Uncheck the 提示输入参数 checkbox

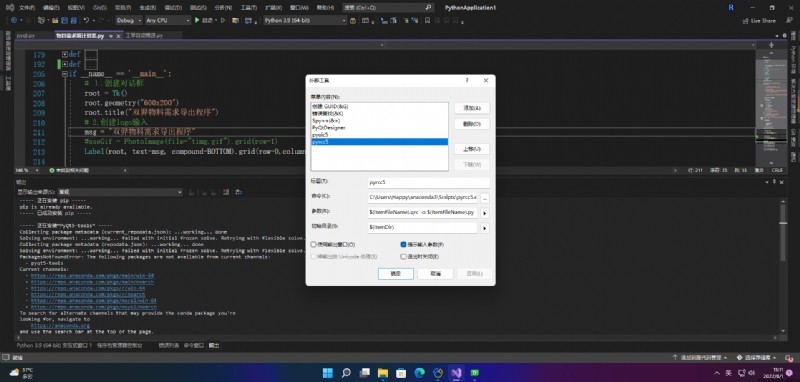[403, 245]
